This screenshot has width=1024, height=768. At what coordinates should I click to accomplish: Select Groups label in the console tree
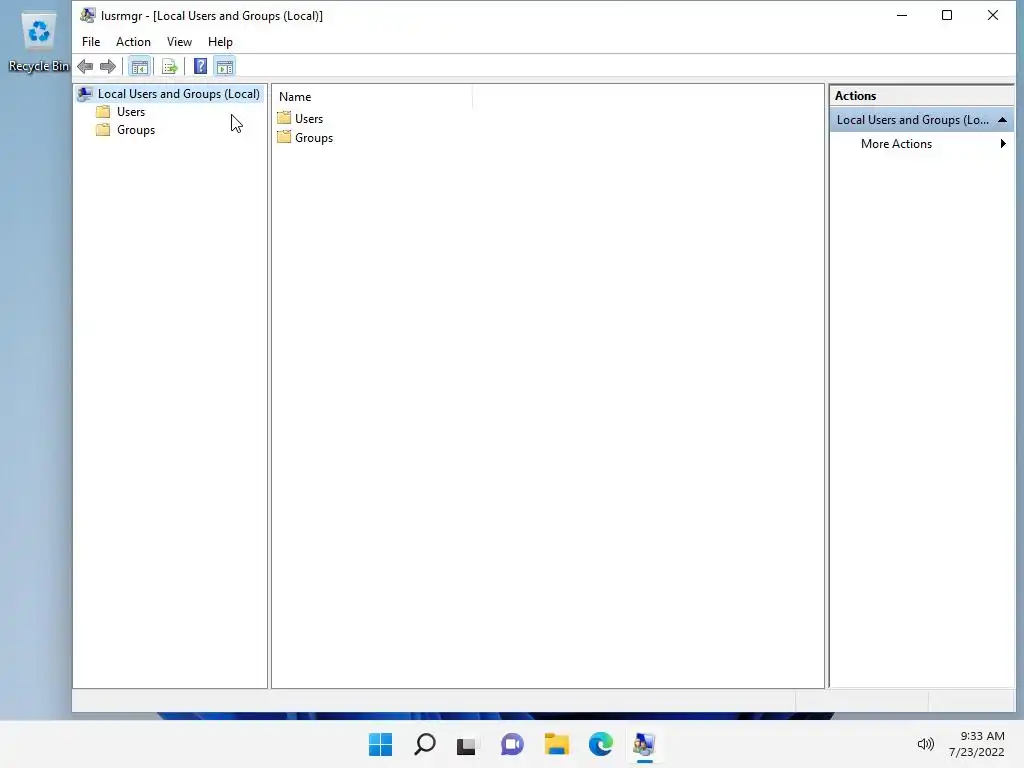tap(136, 129)
